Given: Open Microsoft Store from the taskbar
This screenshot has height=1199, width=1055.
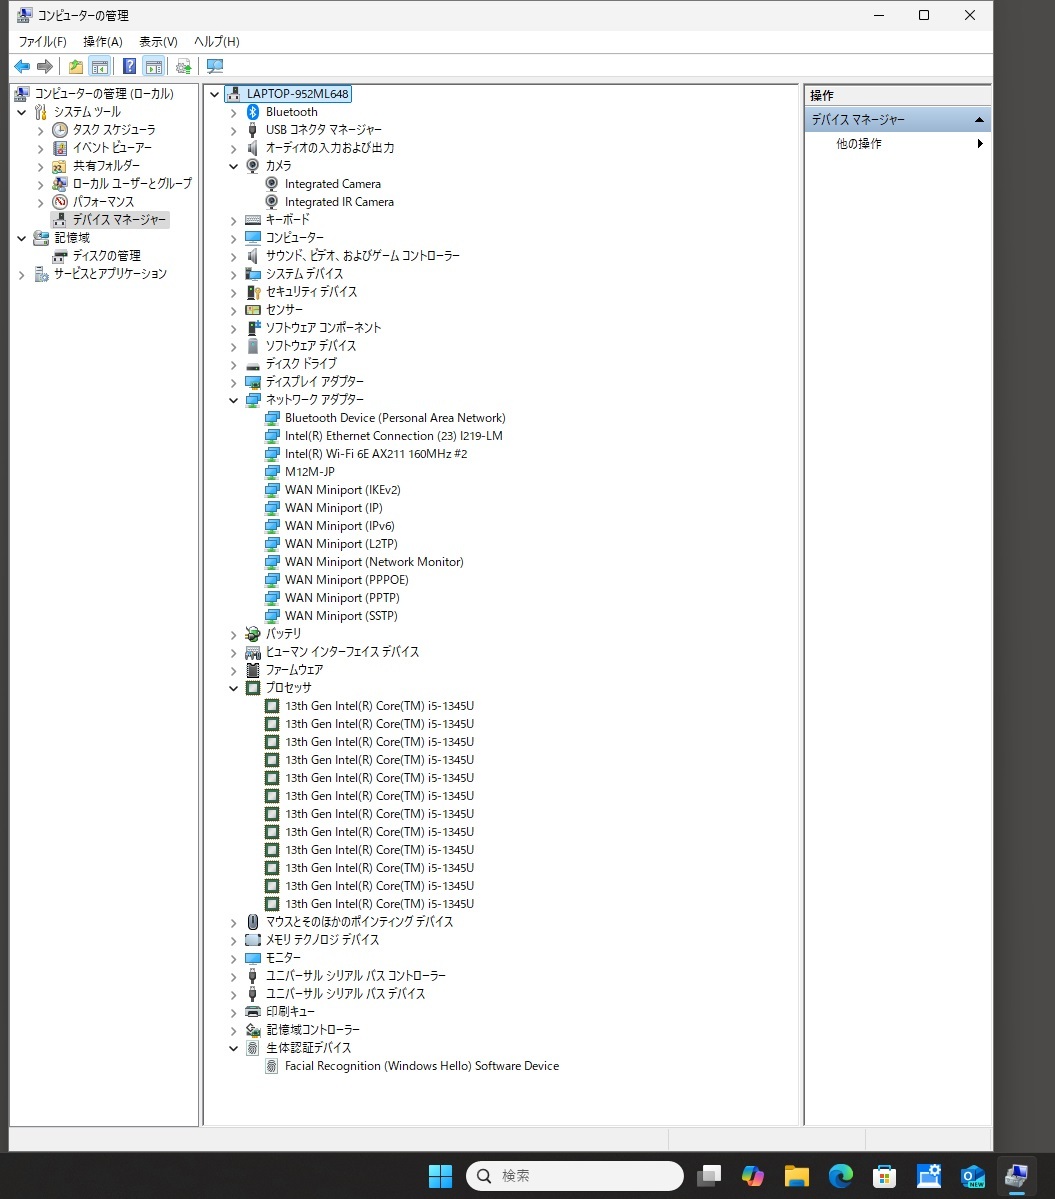Looking at the screenshot, I should tap(885, 1176).
